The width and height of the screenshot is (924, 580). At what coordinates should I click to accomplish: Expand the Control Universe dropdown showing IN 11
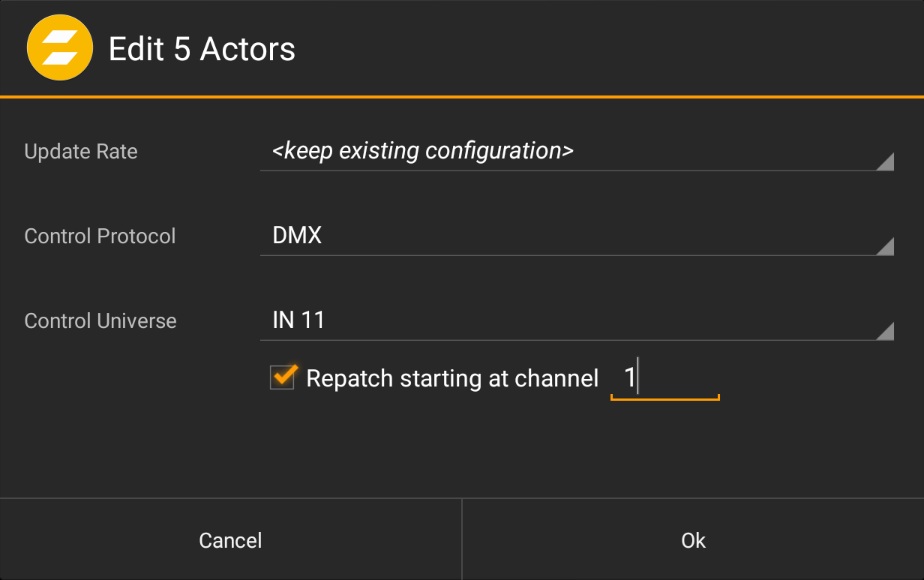pyautogui.click(x=576, y=322)
